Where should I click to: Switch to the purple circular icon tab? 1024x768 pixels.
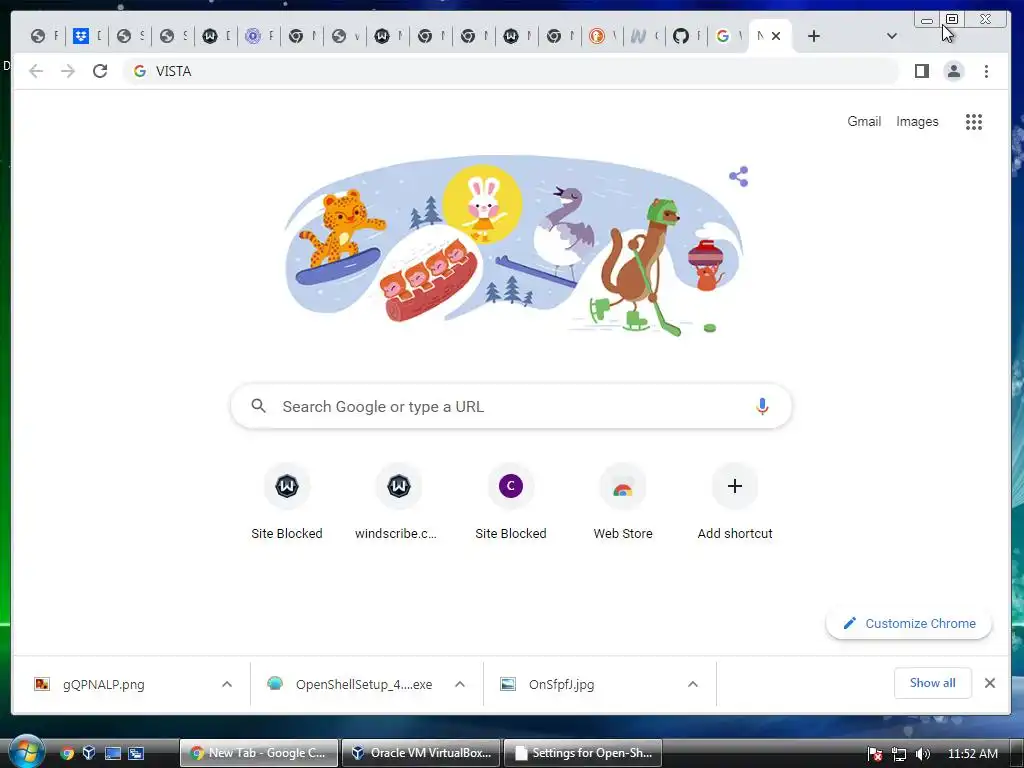[259, 36]
